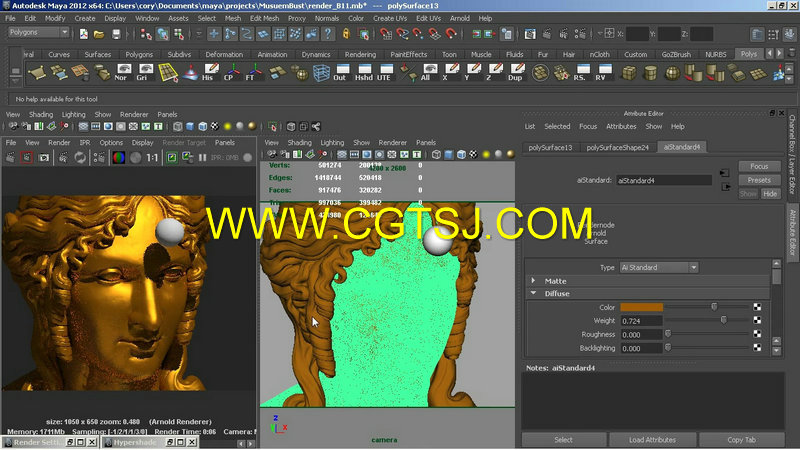Click the Hshd hypershade shelf icon
This screenshot has height=450, width=800.
364,72
